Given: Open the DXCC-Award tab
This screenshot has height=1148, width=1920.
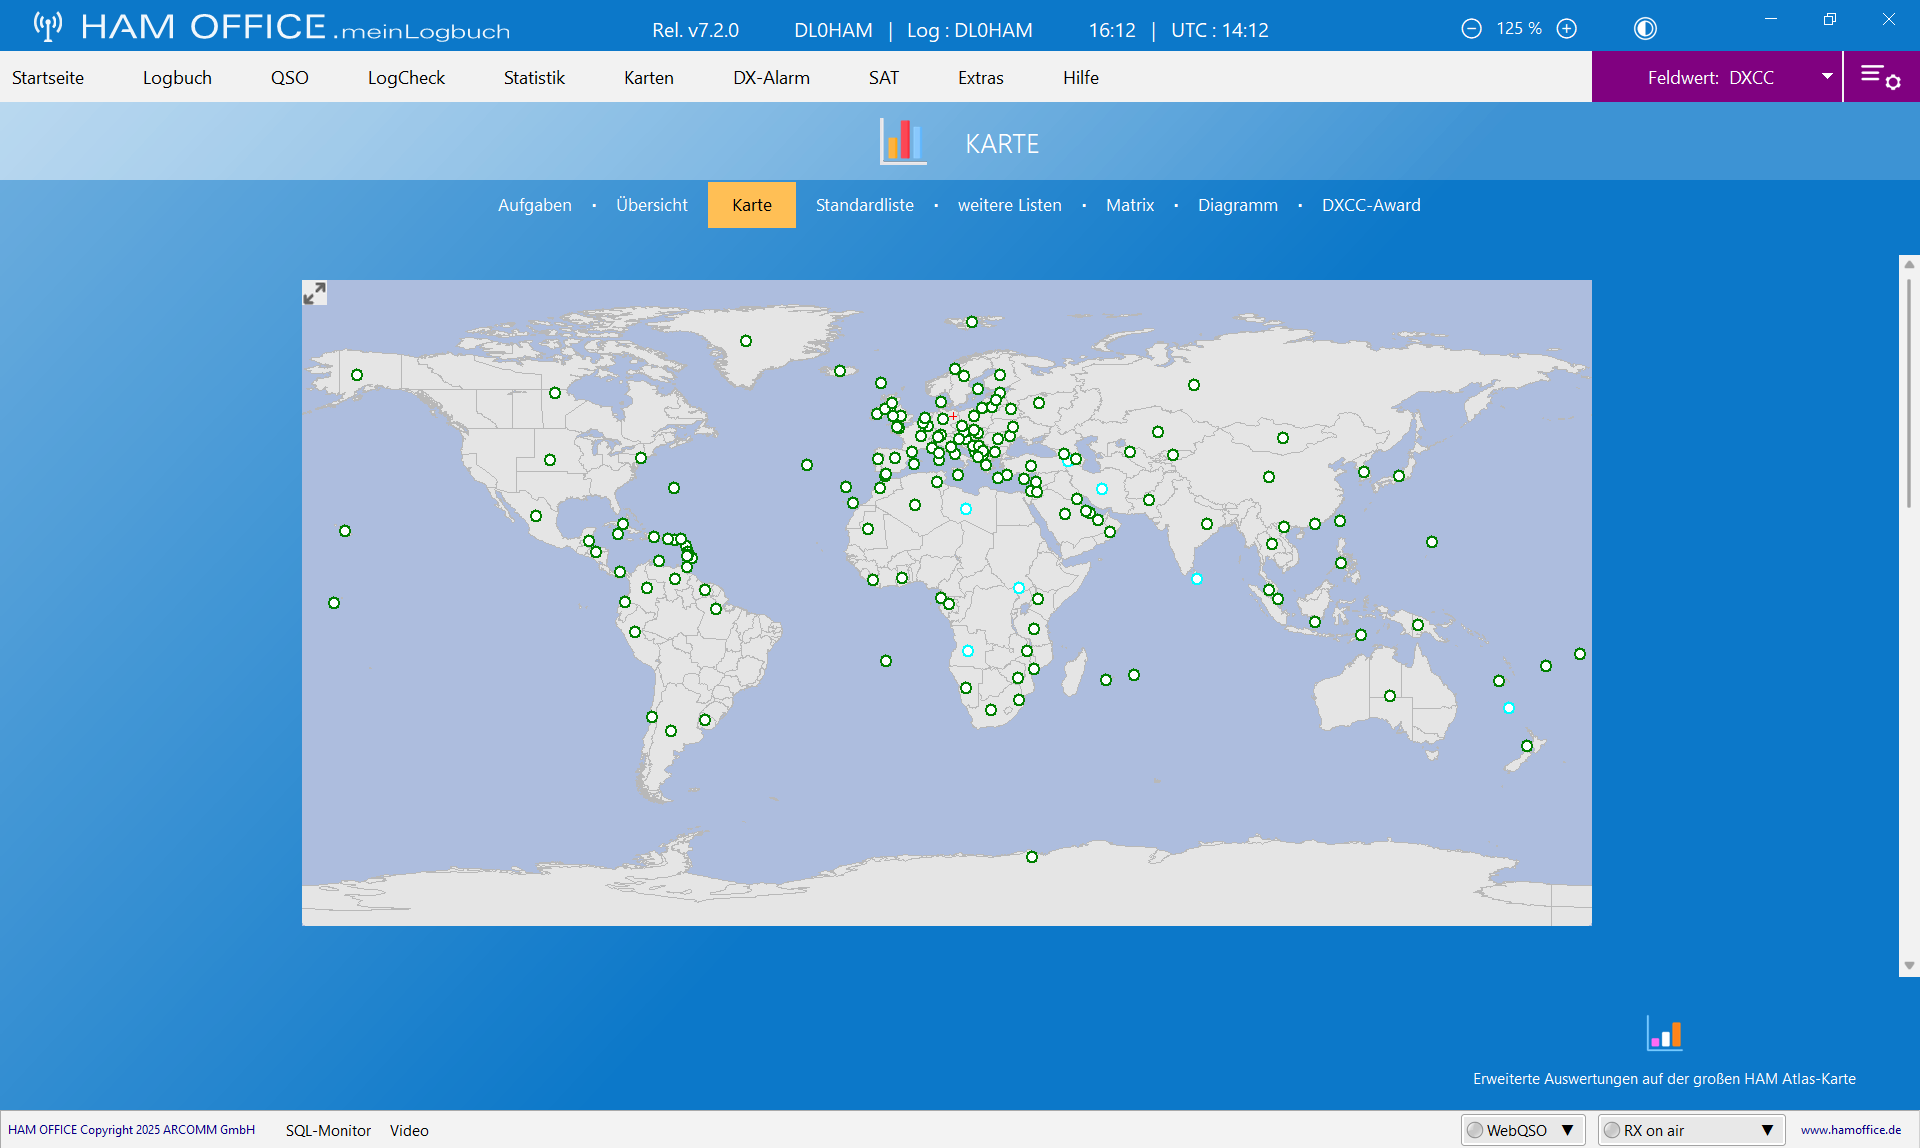Looking at the screenshot, I should tap(1371, 205).
